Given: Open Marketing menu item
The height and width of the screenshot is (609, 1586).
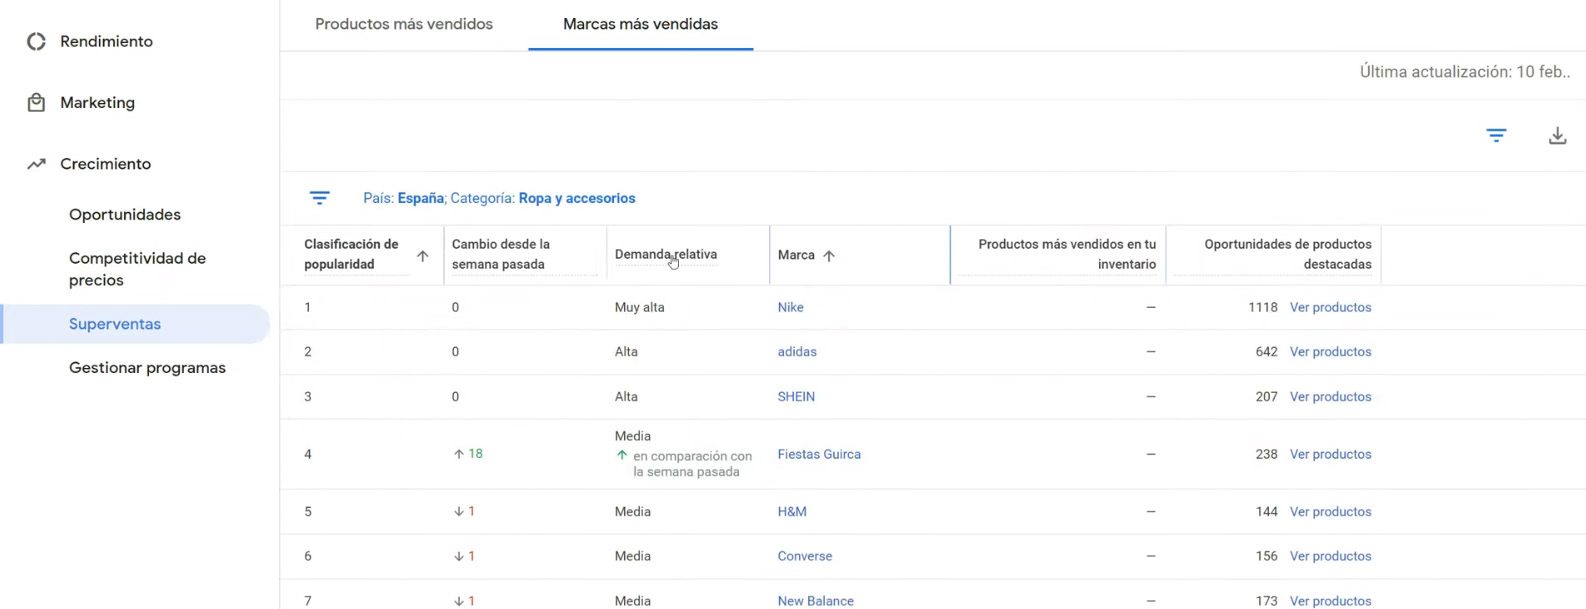Looking at the screenshot, I should [x=97, y=102].
